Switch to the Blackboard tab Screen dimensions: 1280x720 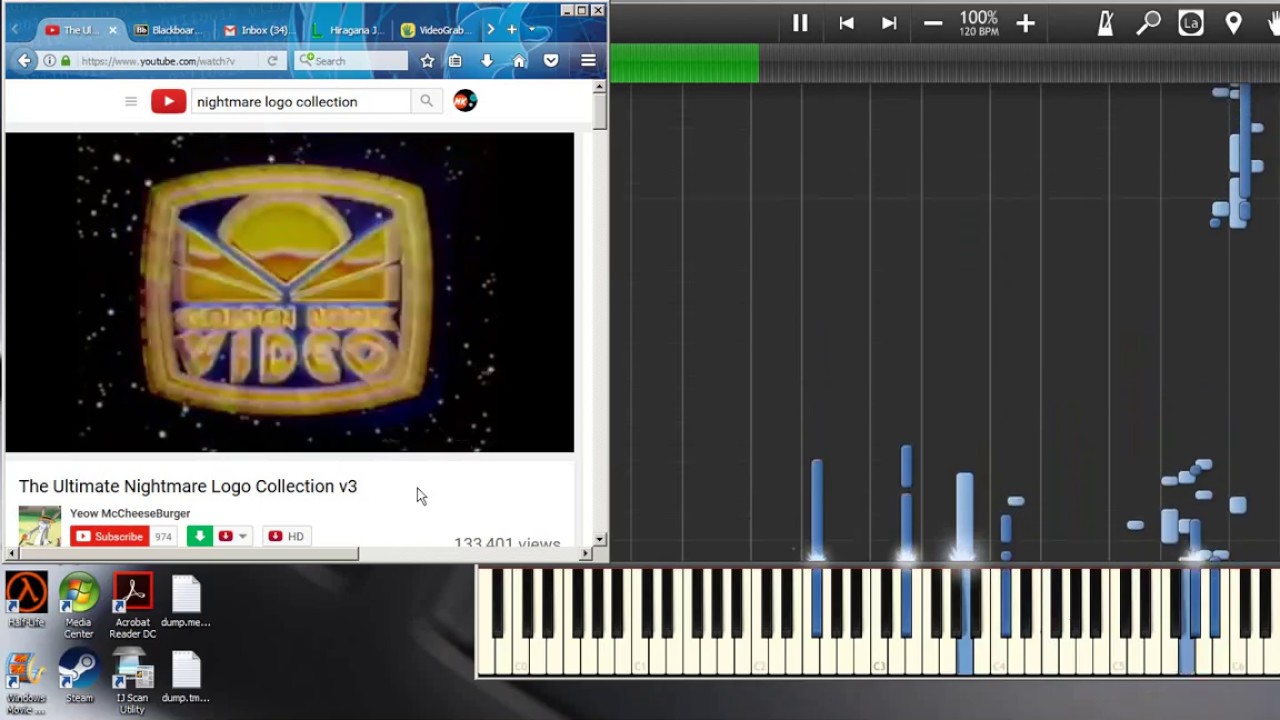(168, 30)
